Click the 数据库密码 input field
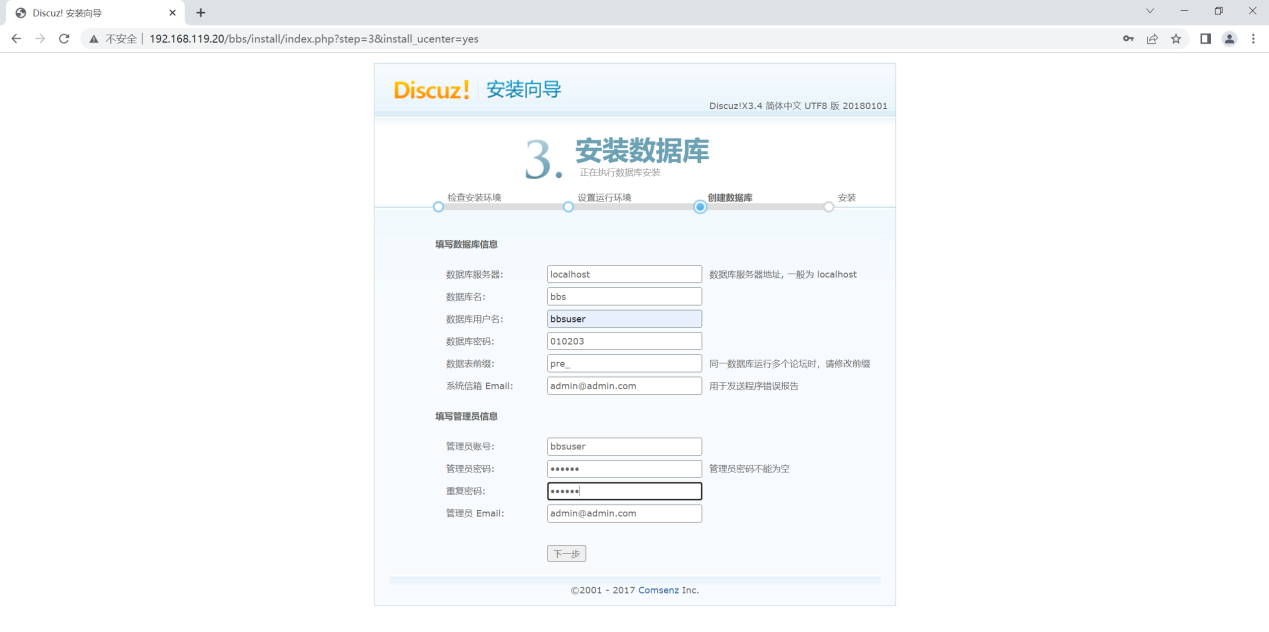This screenshot has height=632, width=1269. [x=624, y=341]
